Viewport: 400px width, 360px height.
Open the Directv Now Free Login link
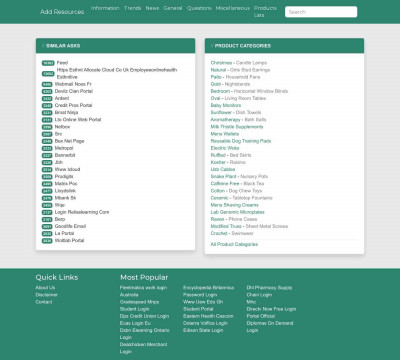click(271, 309)
